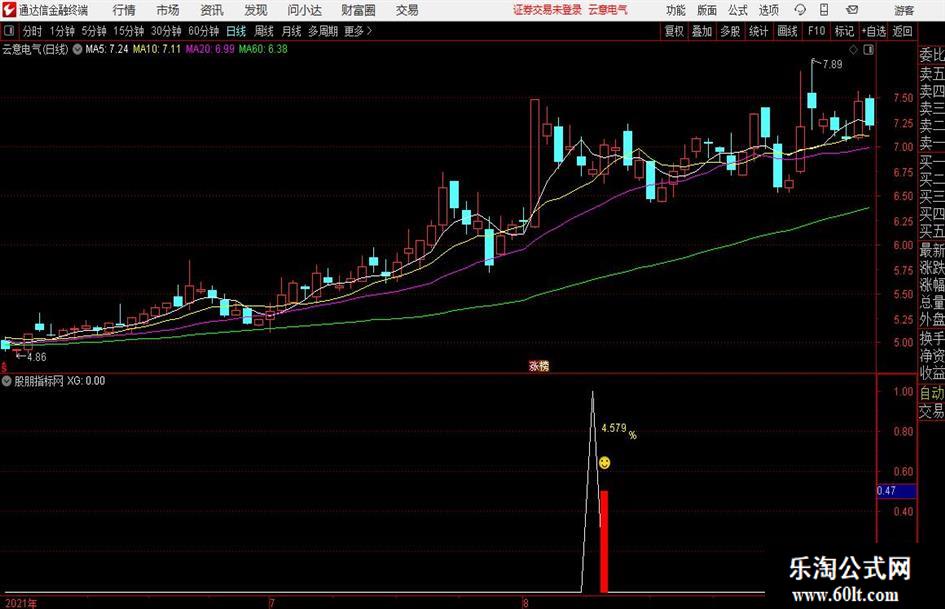
Task: Click the 画线 drawing toolbar button
Action: [787, 31]
